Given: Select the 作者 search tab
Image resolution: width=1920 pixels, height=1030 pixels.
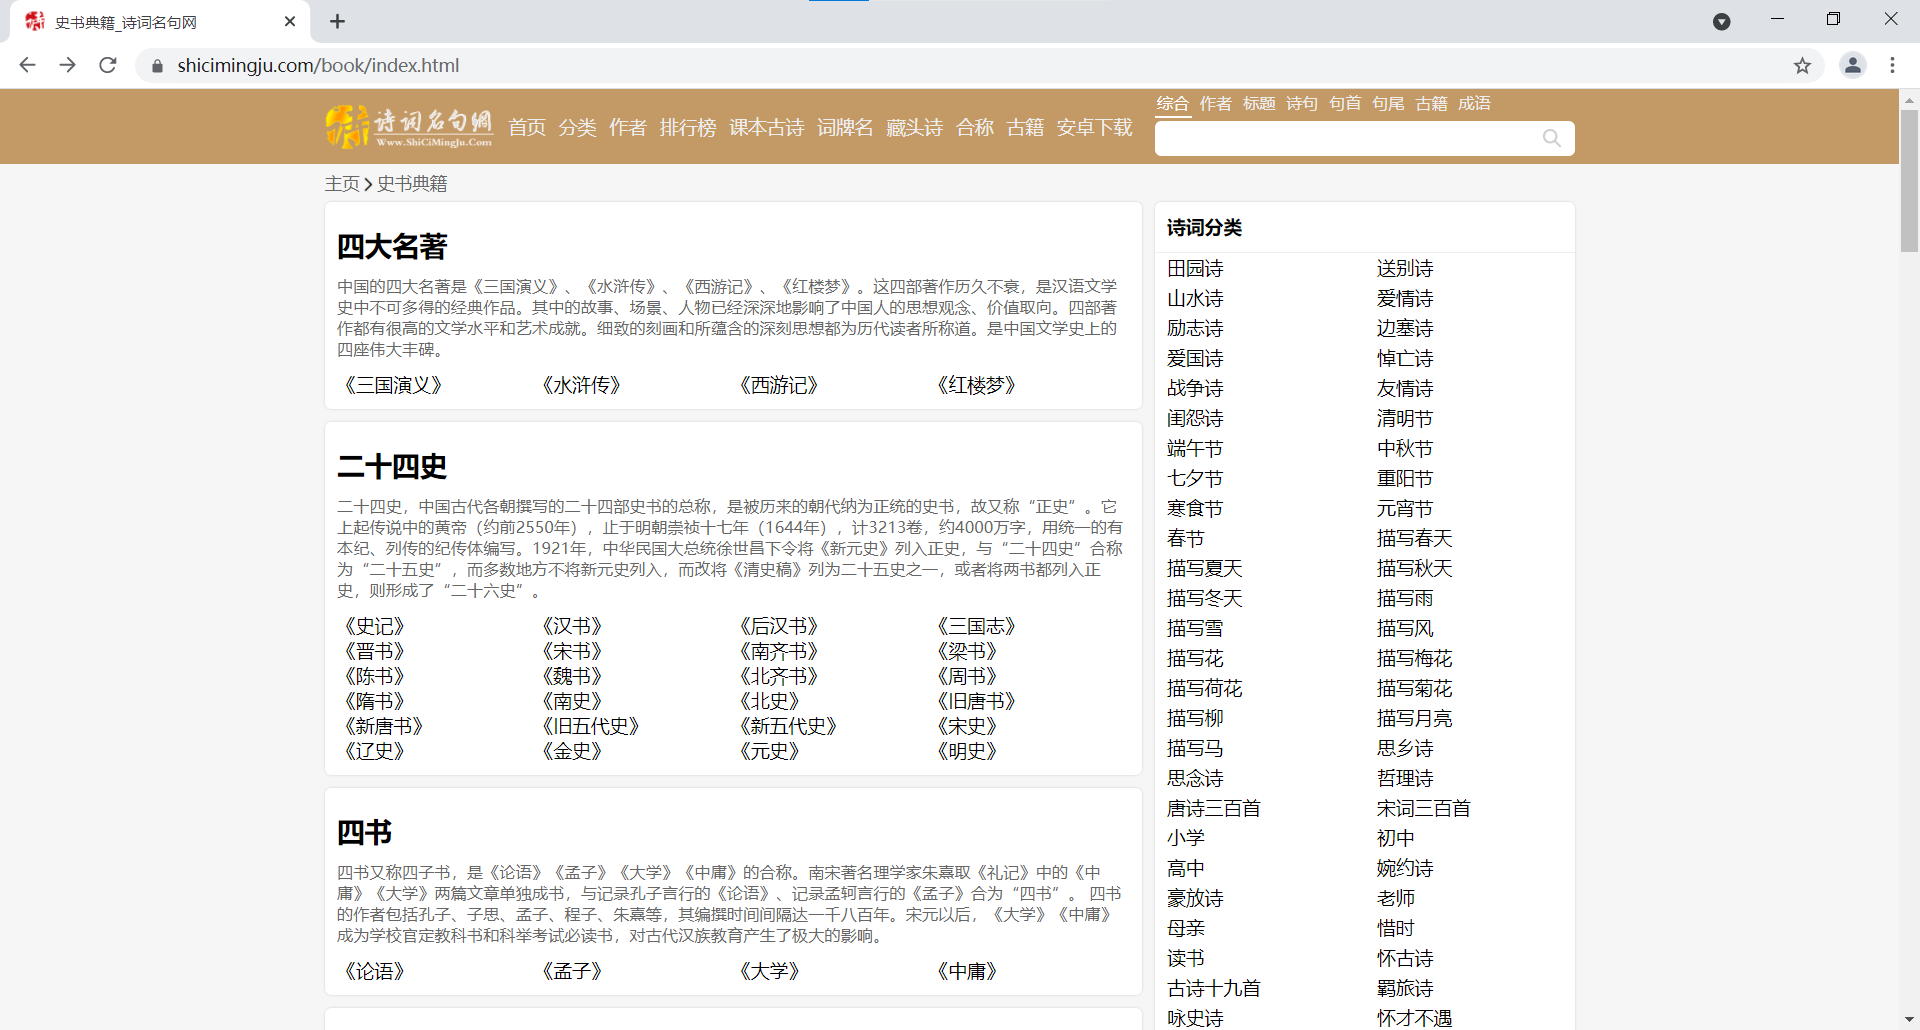Looking at the screenshot, I should (1215, 103).
